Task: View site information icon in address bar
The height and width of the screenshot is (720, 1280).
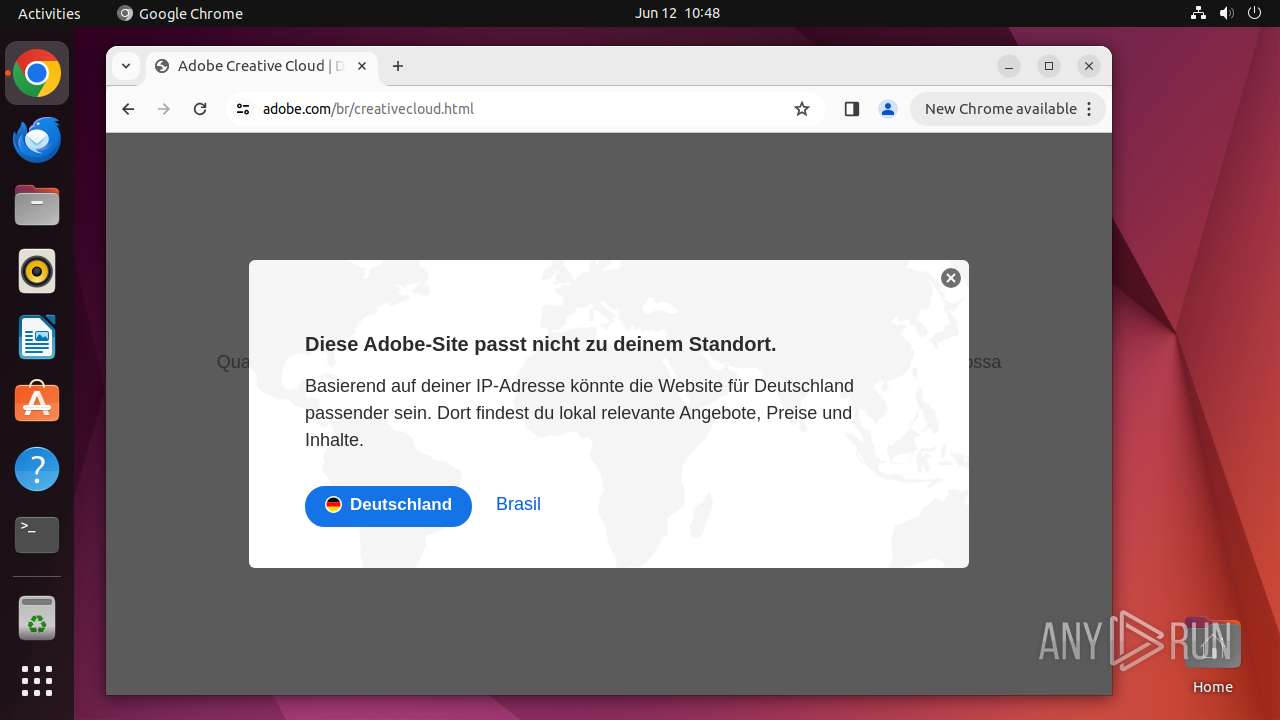Action: [x=242, y=109]
